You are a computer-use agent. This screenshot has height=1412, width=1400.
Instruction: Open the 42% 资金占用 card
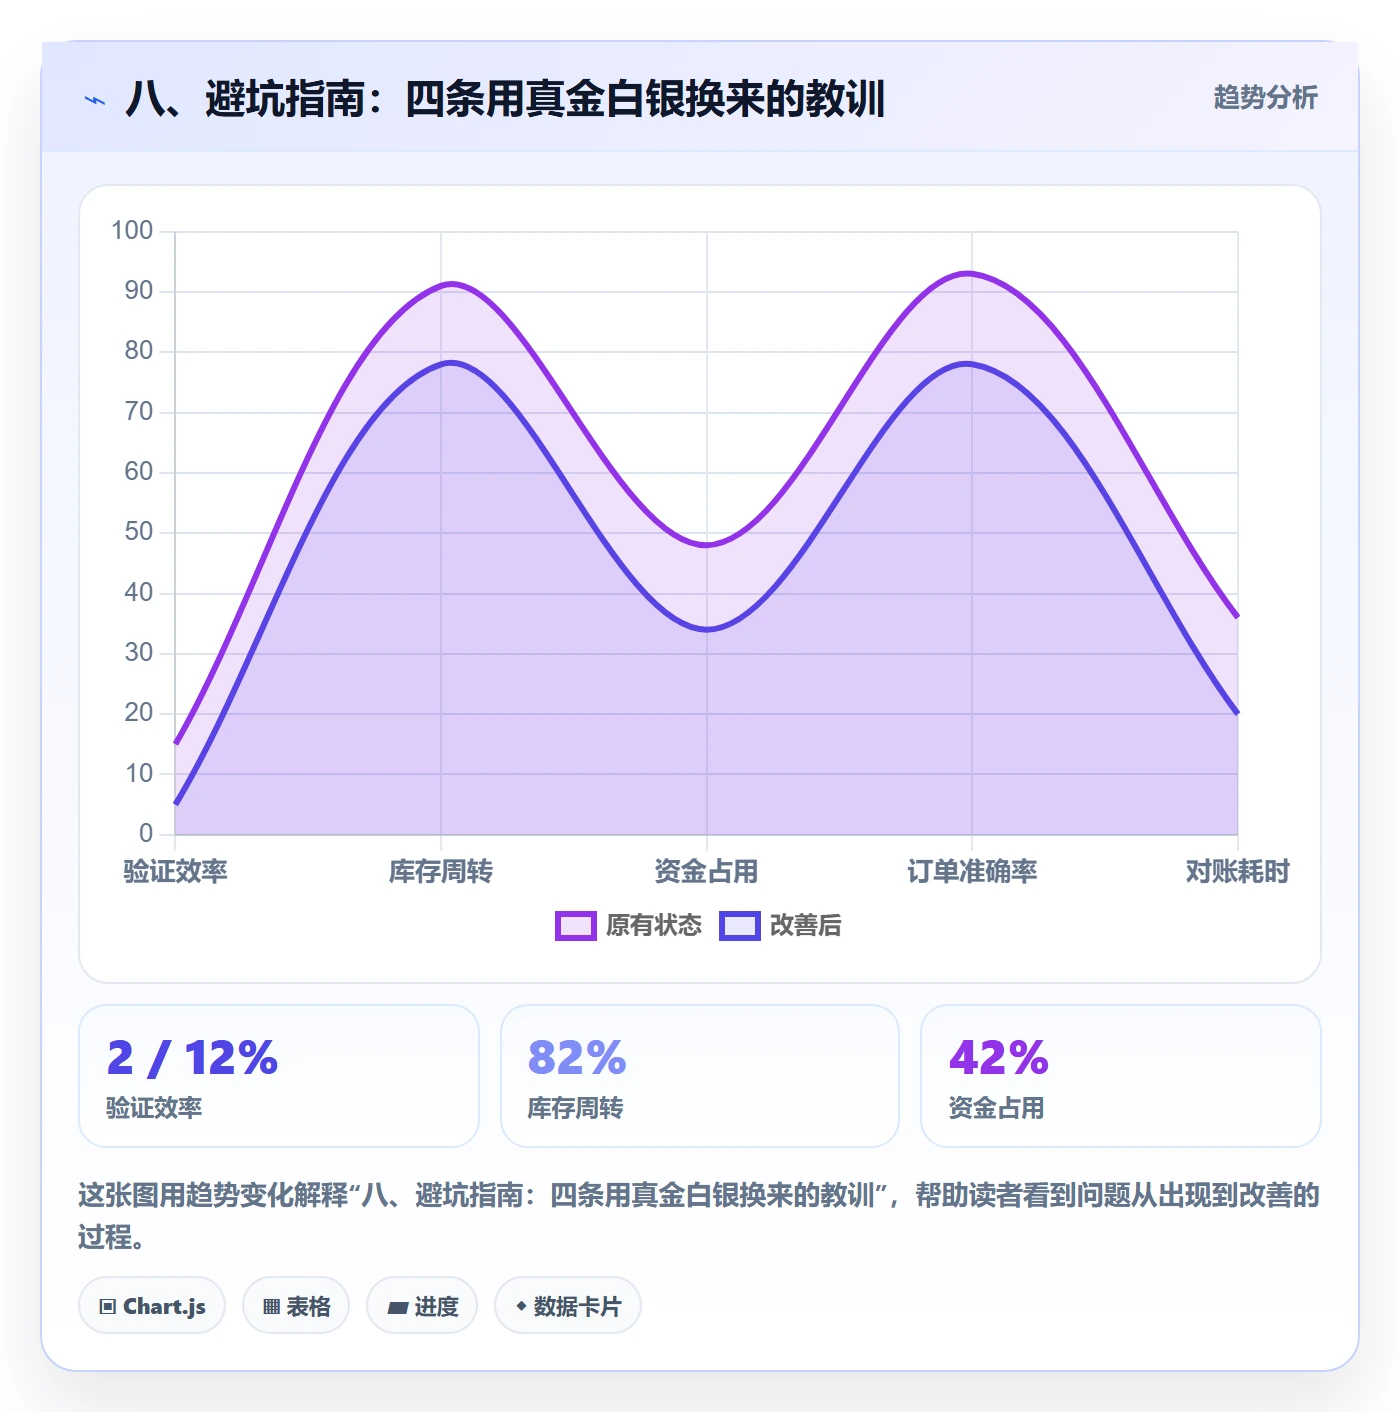(x=1121, y=1076)
